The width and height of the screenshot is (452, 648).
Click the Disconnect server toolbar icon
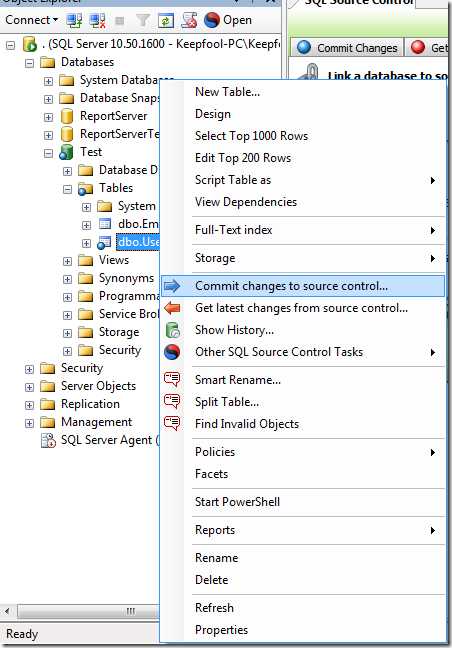[98, 20]
